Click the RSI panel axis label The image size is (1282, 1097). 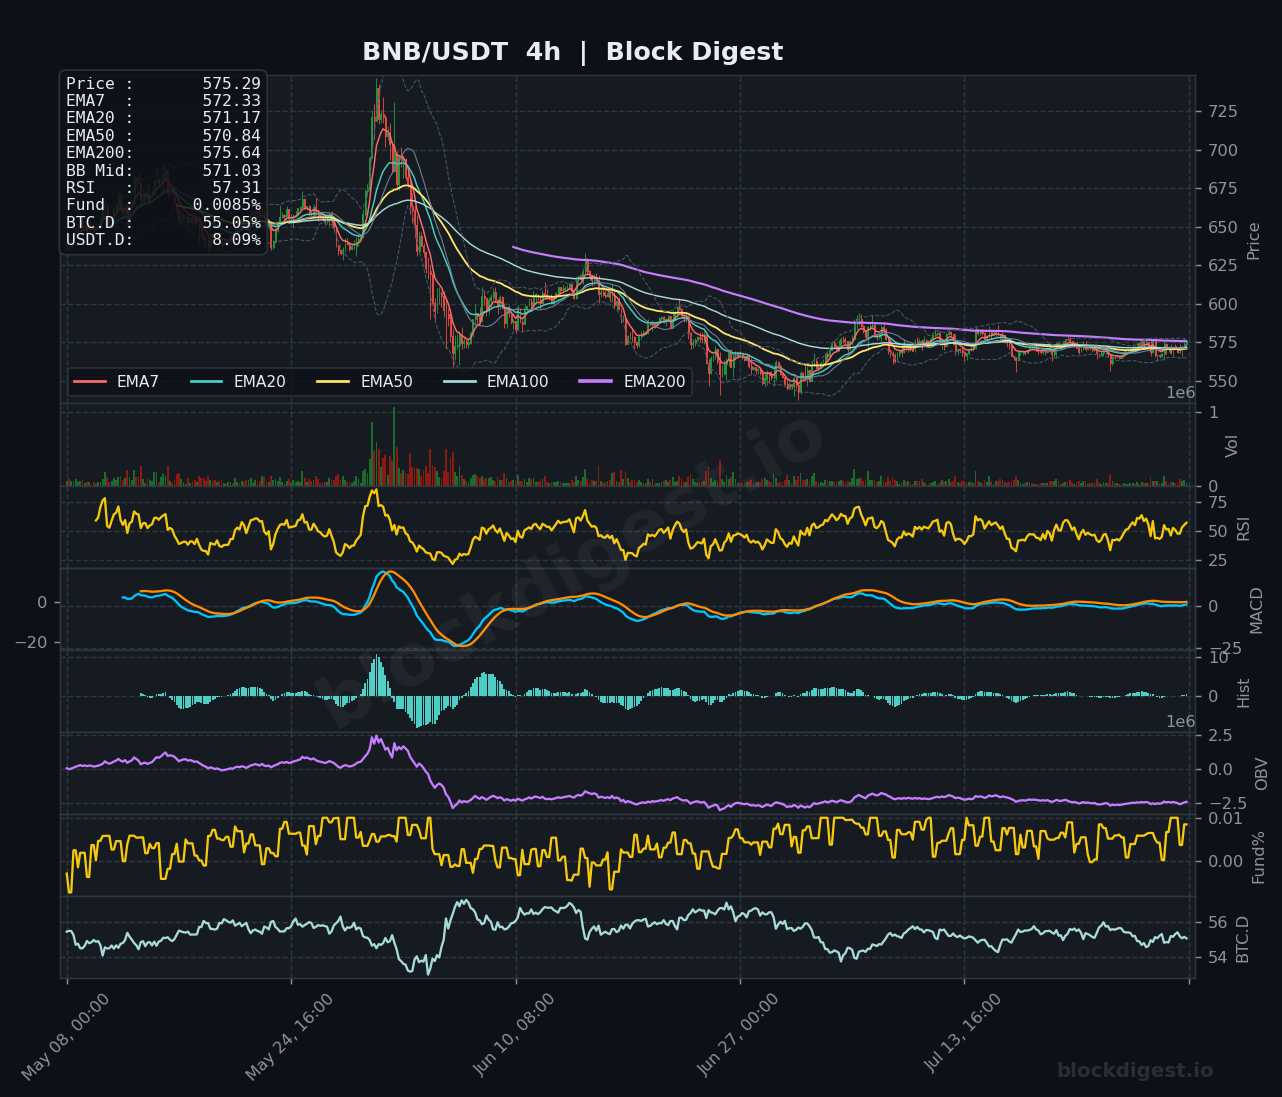[x=1244, y=529]
